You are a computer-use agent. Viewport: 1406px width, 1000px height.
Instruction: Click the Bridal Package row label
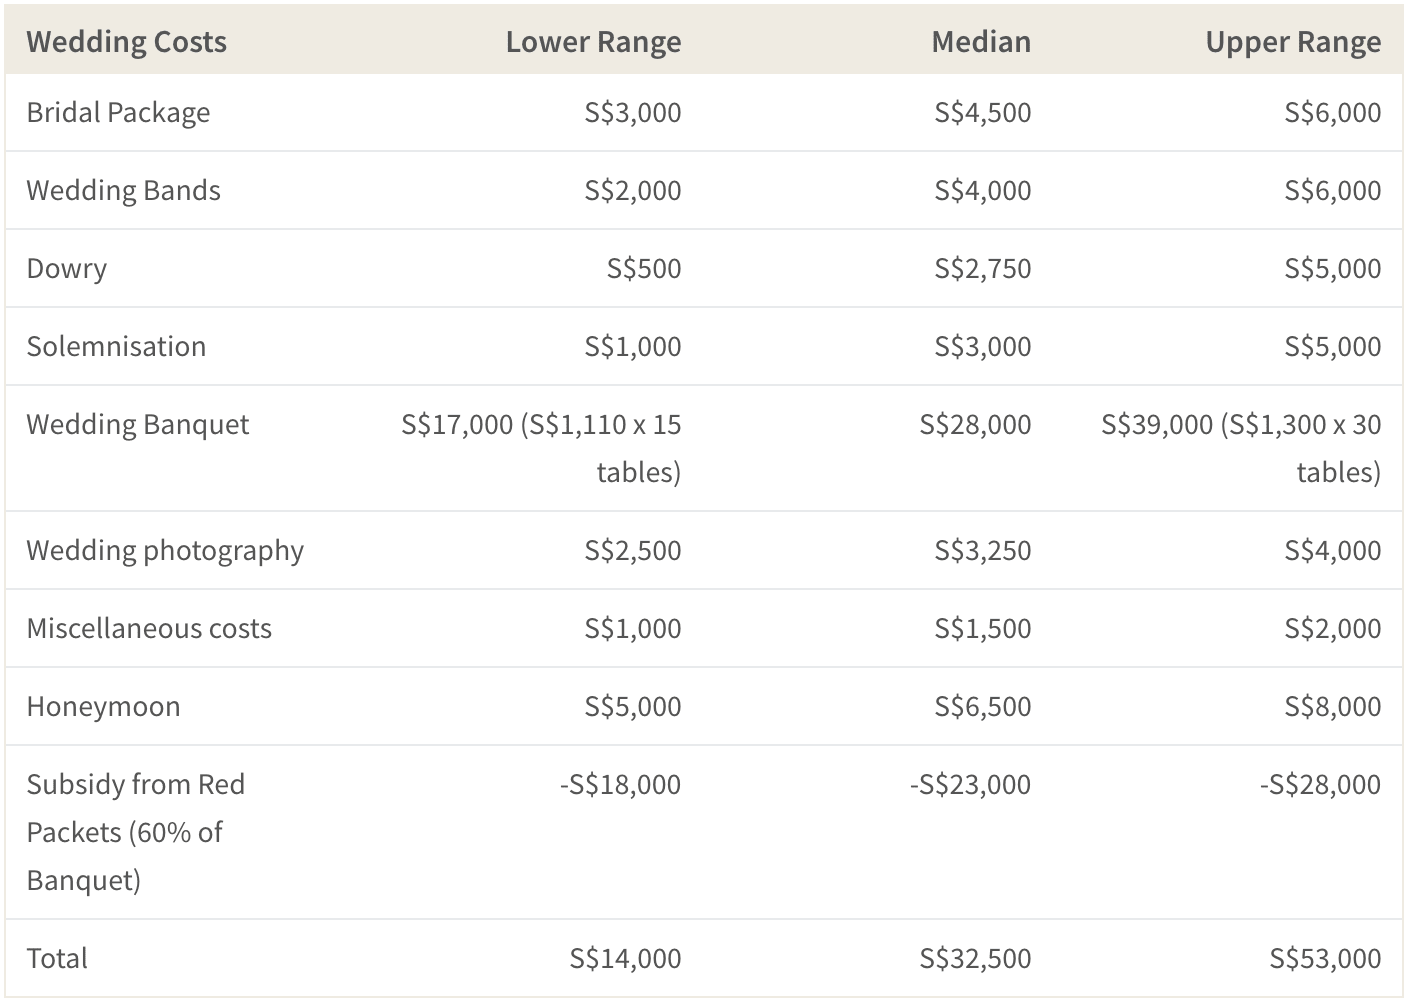(x=118, y=113)
